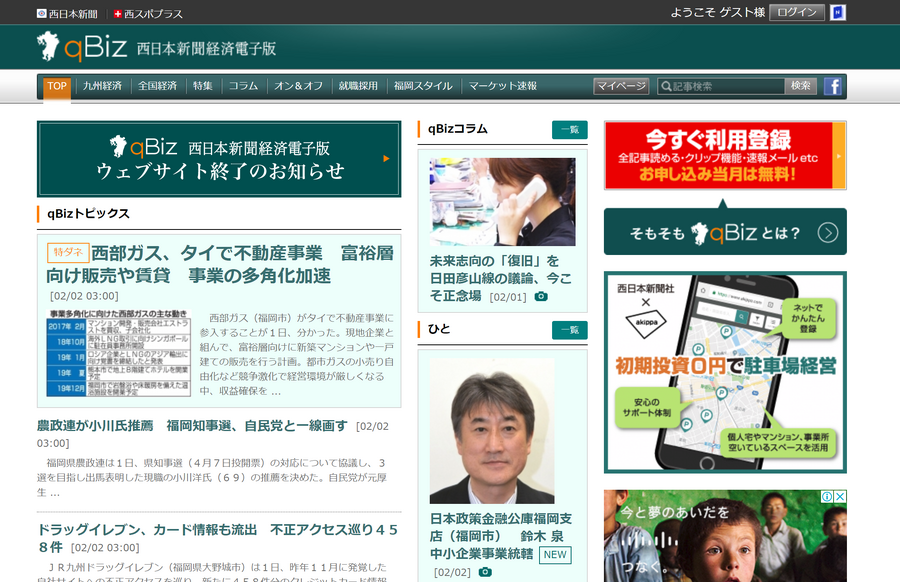This screenshot has height=582, width=900.
Task: Click the circled arrow on そもそもqBizとは banner
Action: click(828, 232)
